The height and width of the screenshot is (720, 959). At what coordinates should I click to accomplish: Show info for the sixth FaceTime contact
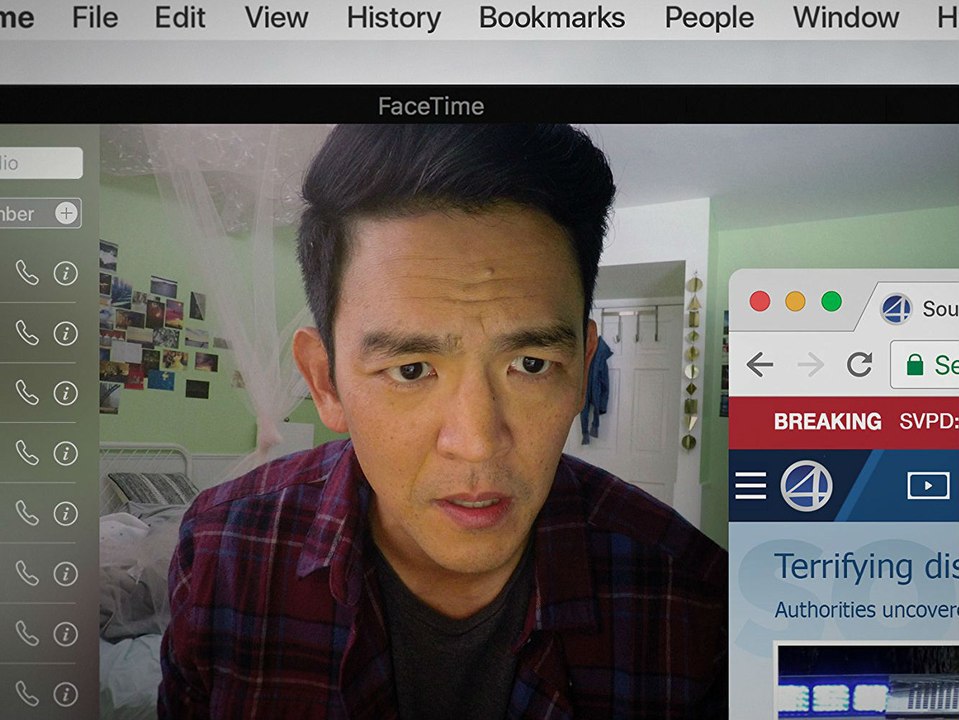65,573
